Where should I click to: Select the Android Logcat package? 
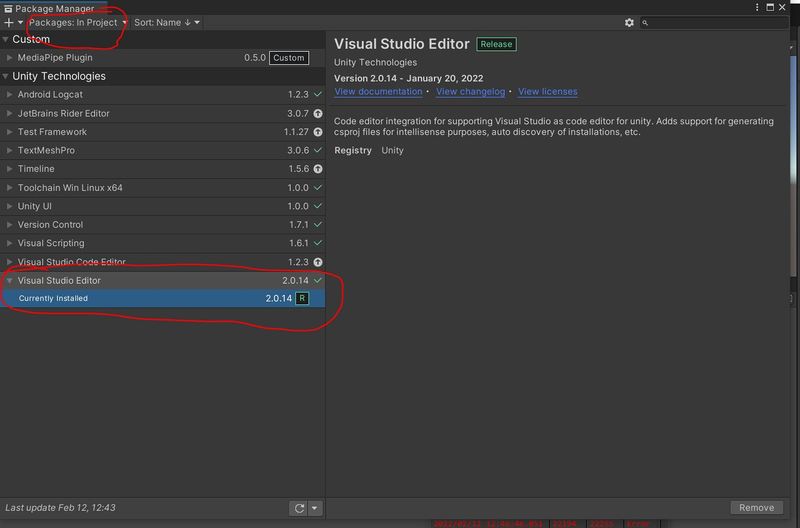pyautogui.click(x=163, y=94)
